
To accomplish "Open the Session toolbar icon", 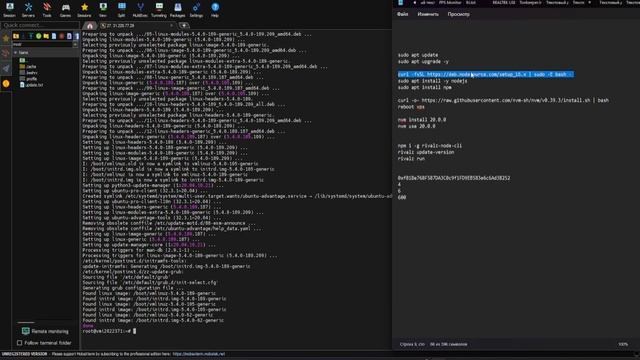I will tap(9, 10).
